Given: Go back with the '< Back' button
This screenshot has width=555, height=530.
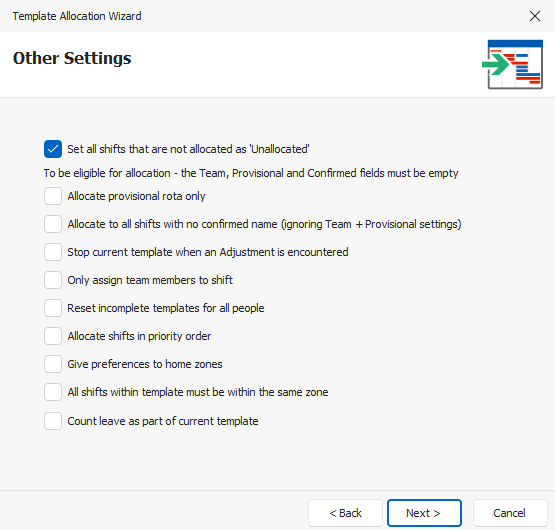Looking at the screenshot, I should tap(345, 513).
